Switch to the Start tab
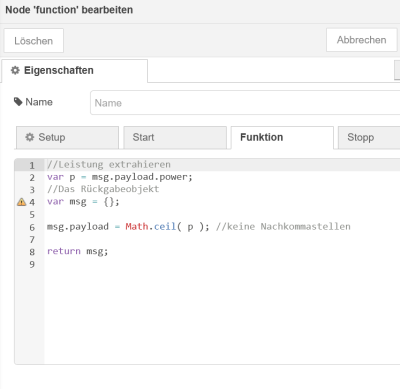Screen dimensions: 400x389 (x=175, y=137)
